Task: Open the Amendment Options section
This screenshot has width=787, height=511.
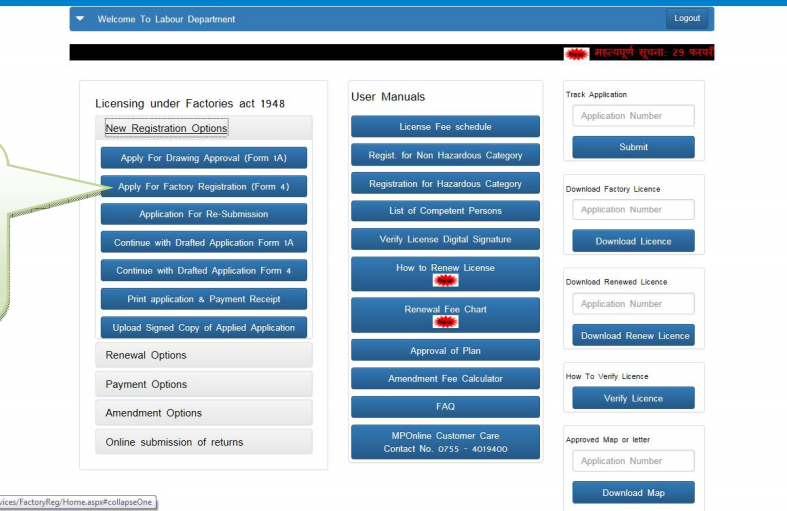Action: 154,413
